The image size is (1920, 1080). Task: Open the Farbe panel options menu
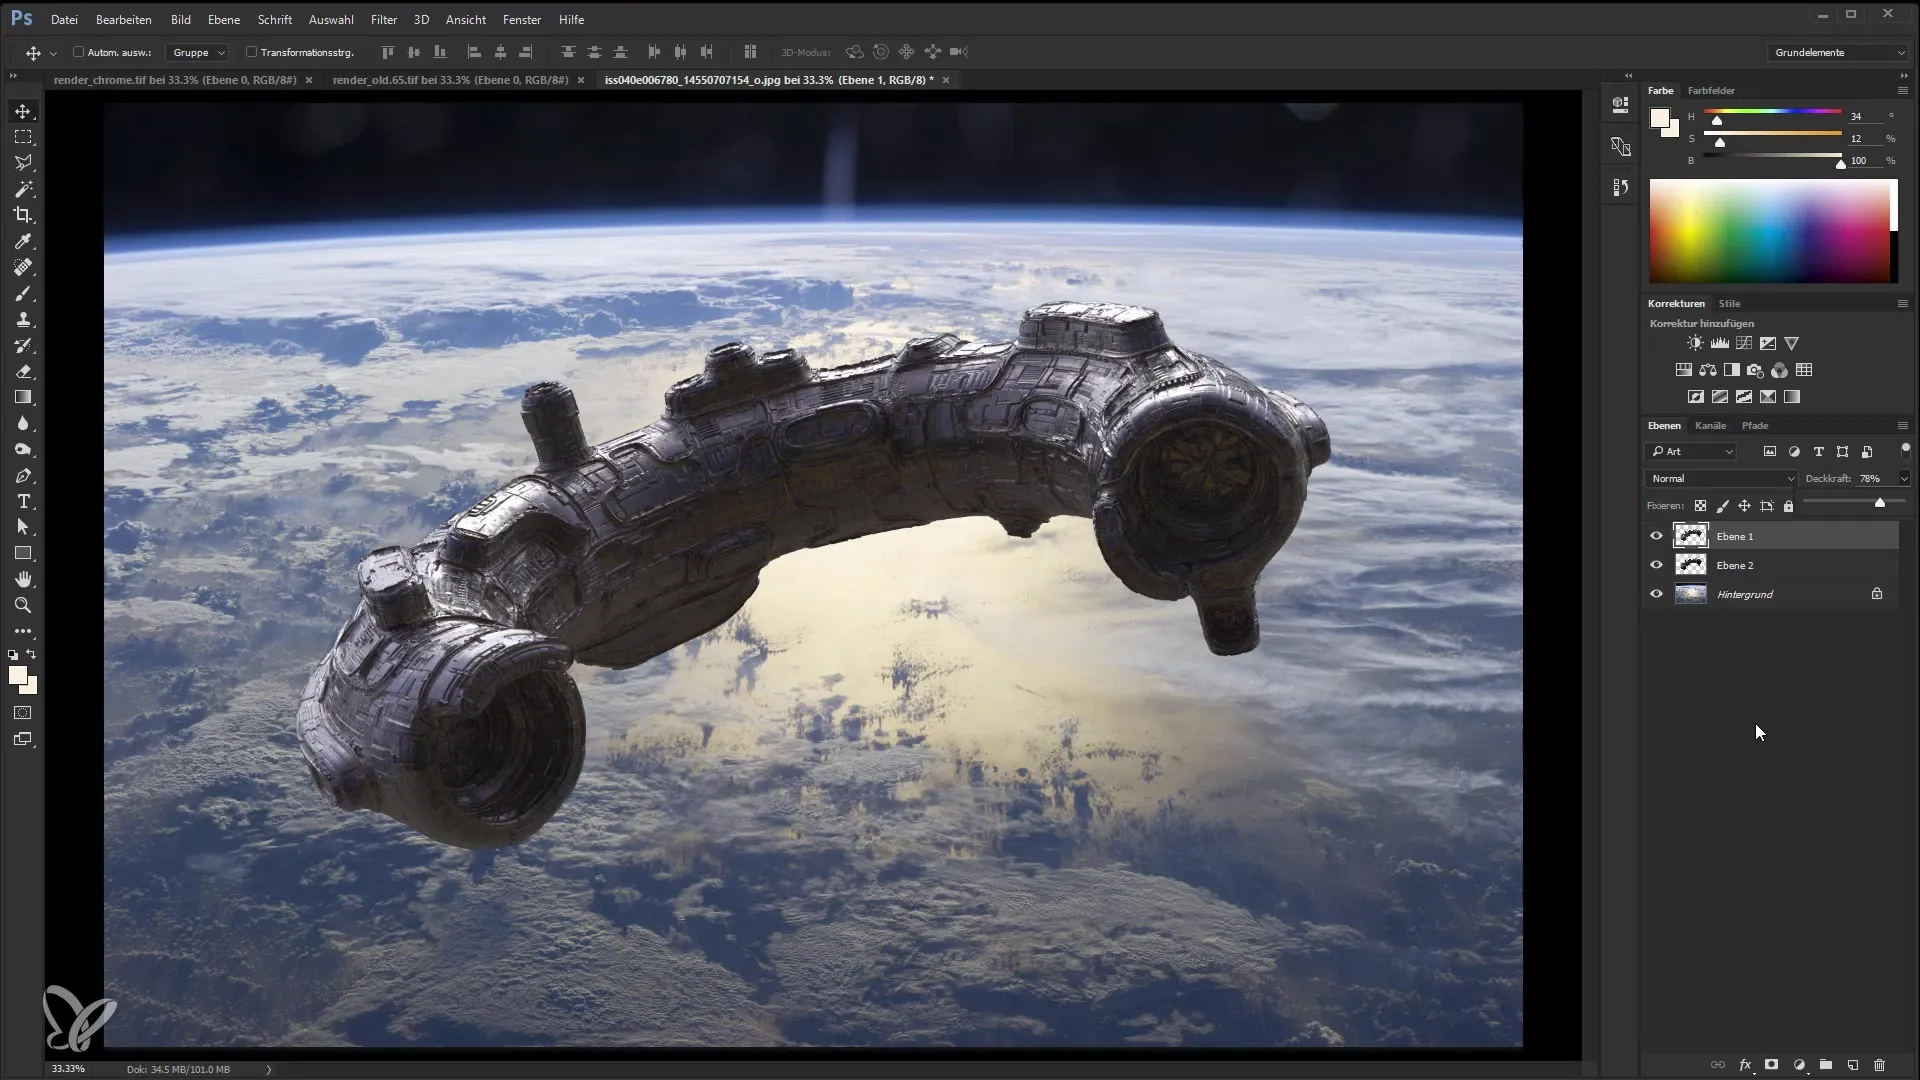1902,91
